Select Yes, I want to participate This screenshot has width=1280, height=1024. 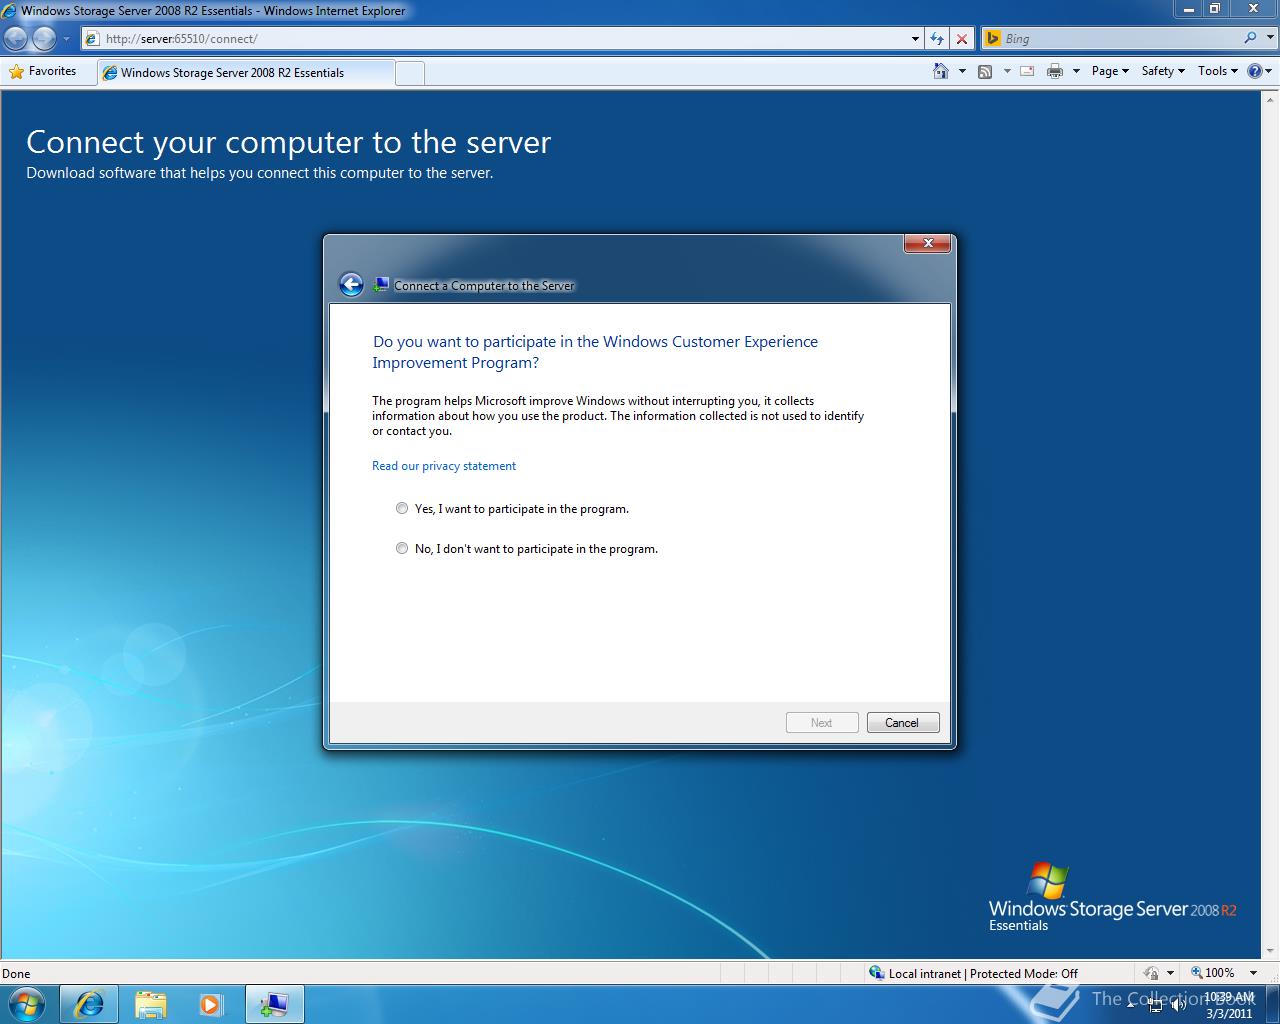[402, 508]
